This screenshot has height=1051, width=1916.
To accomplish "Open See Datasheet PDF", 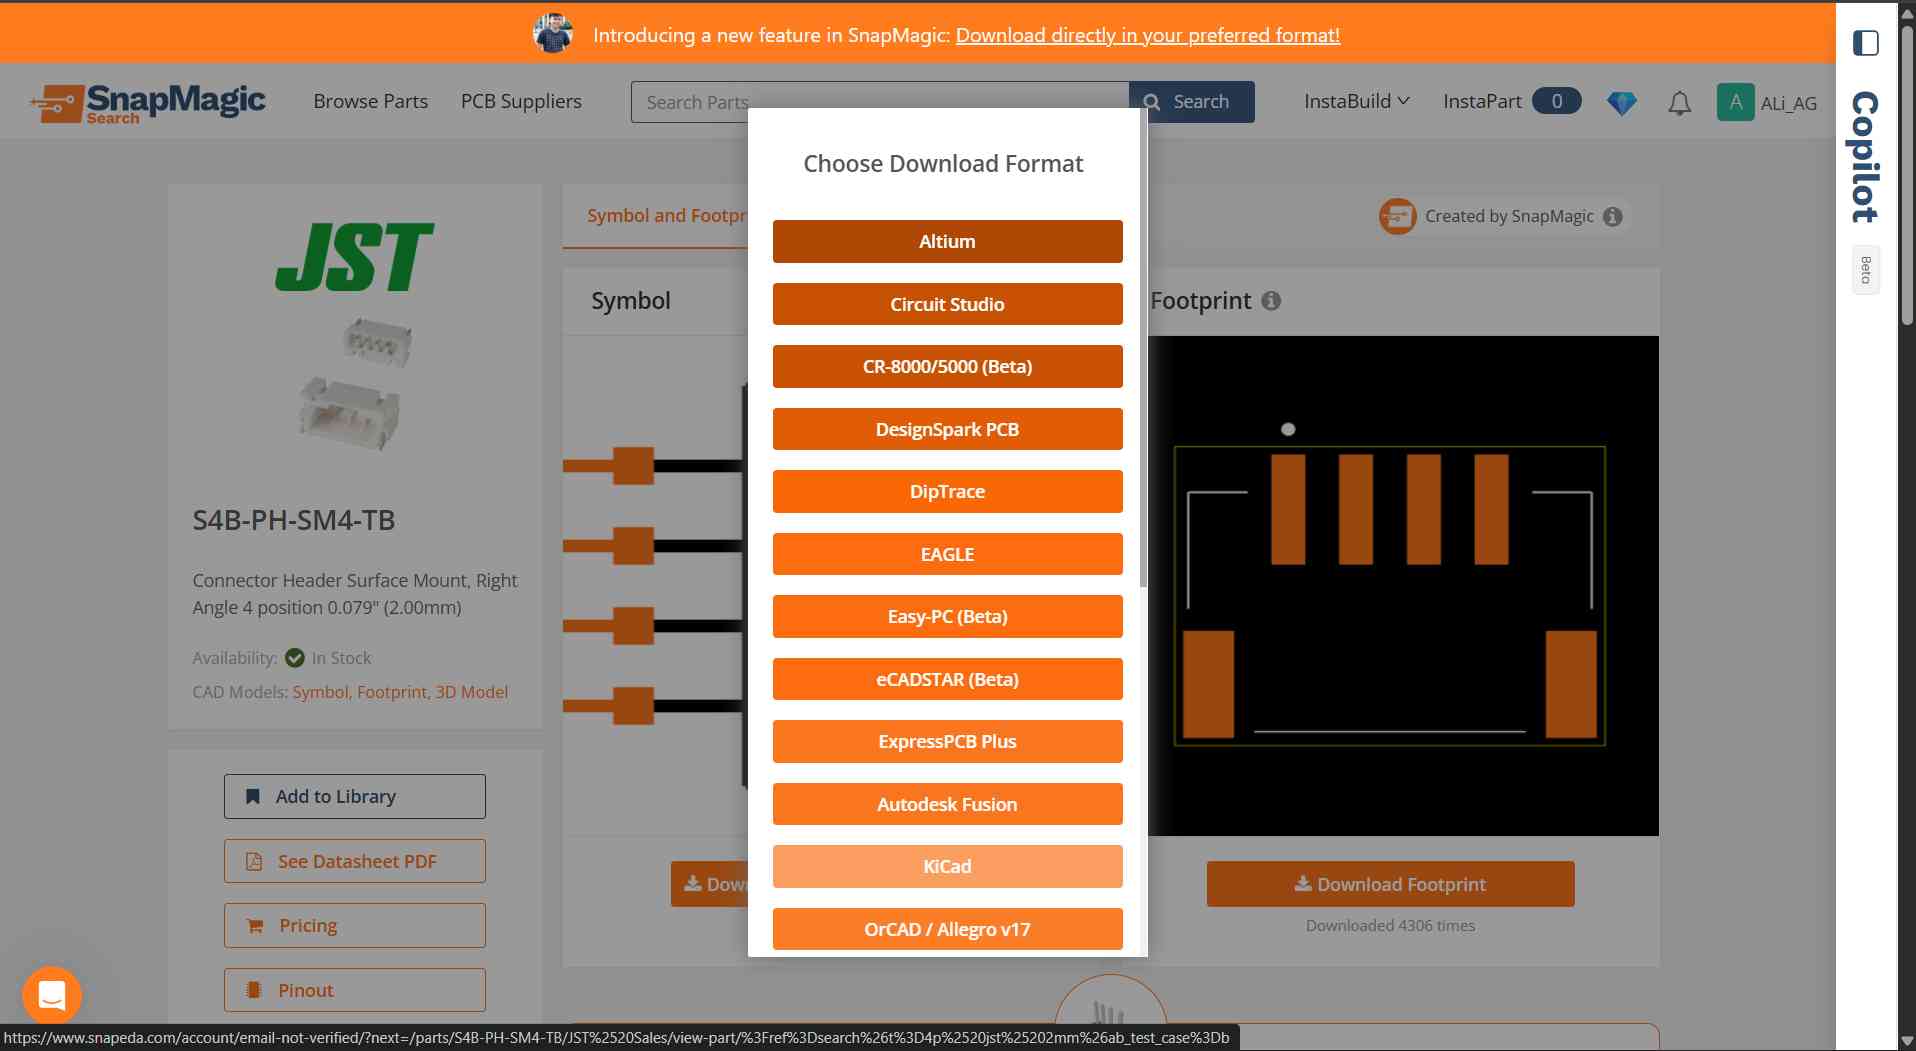I will coord(355,861).
